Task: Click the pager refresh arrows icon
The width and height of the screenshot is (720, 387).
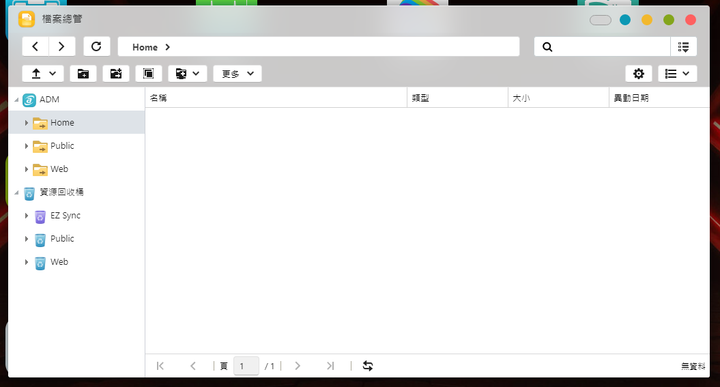Action: [368, 366]
